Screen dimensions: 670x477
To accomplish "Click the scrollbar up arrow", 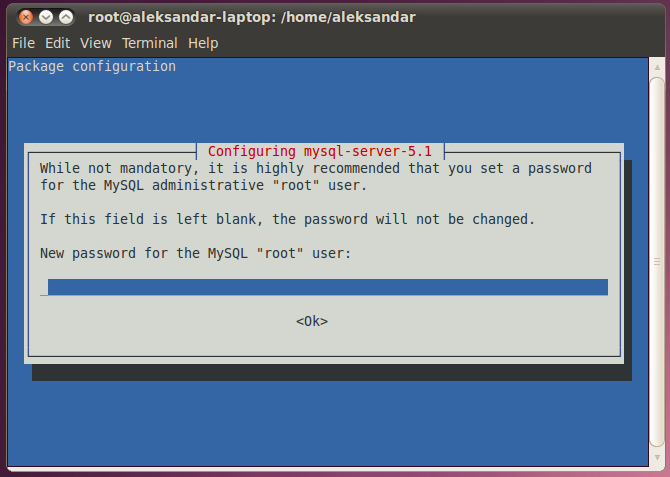I will pyautogui.click(x=657, y=68).
